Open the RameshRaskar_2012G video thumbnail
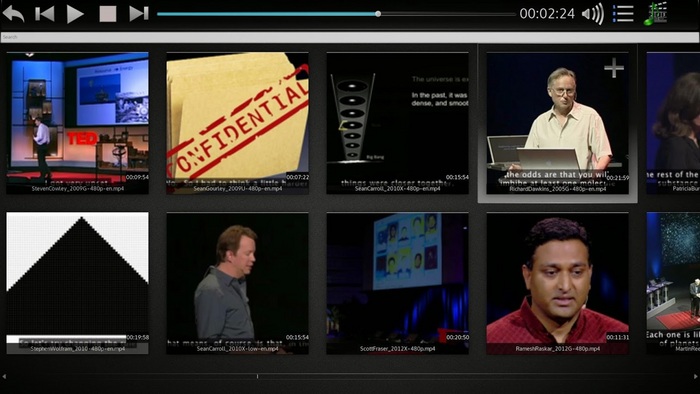This screenshot has width=700, height=394. point(558,283)
